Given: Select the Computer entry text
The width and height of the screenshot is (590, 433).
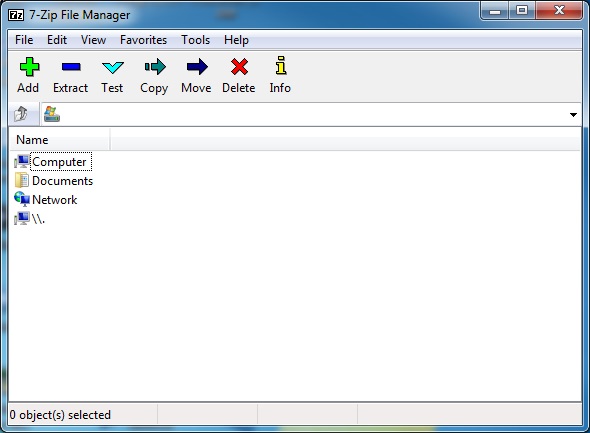Looking at the screenshot, I should tap(59, 162).
